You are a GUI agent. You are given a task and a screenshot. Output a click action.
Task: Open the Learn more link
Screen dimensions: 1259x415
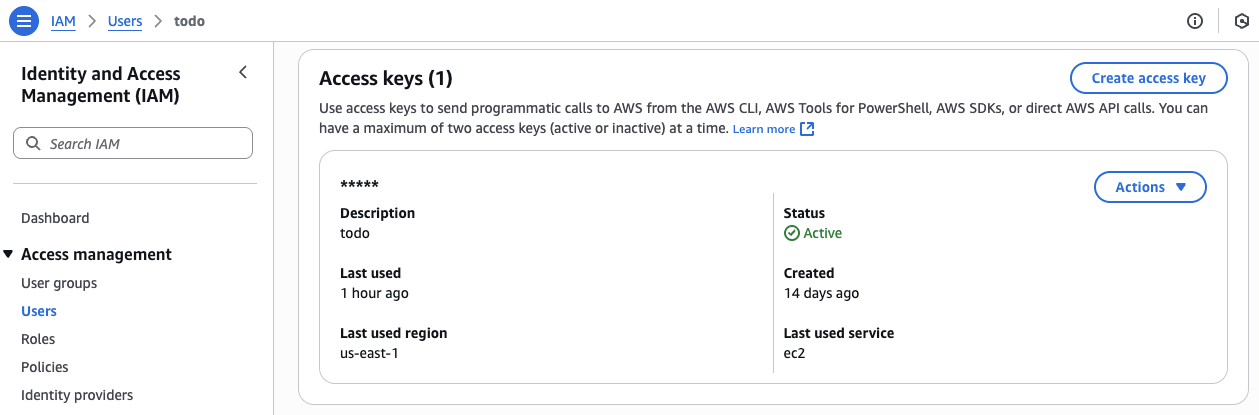click(x=764, y=129)
